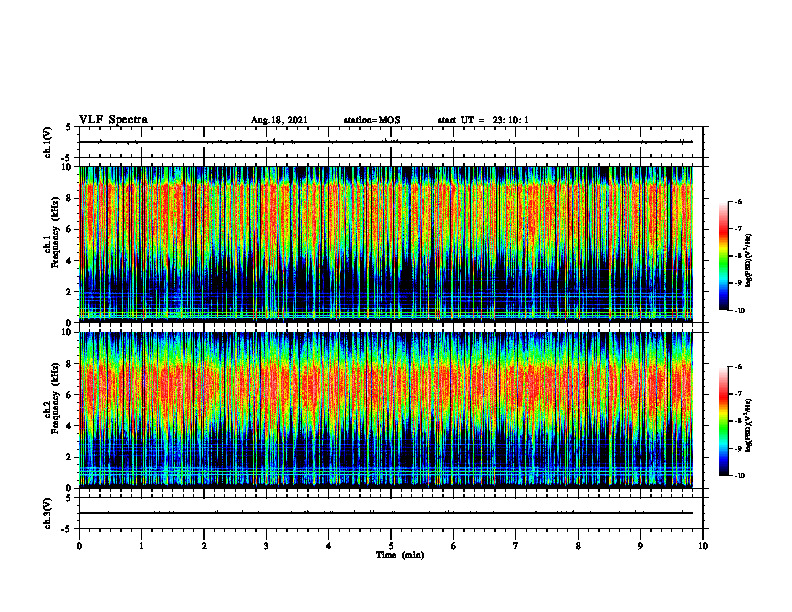Click the ch.2 spectrogram color scale bar
The width and height of the screenshot is (792, 612).
click(723, 421)
